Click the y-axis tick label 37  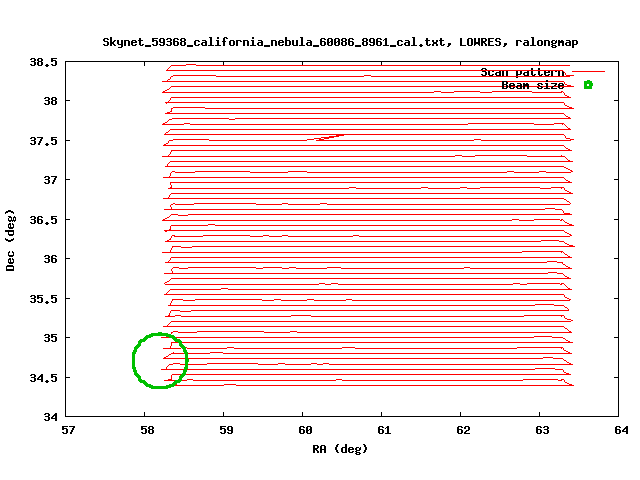pyautogui.click(x=50, y=180)
